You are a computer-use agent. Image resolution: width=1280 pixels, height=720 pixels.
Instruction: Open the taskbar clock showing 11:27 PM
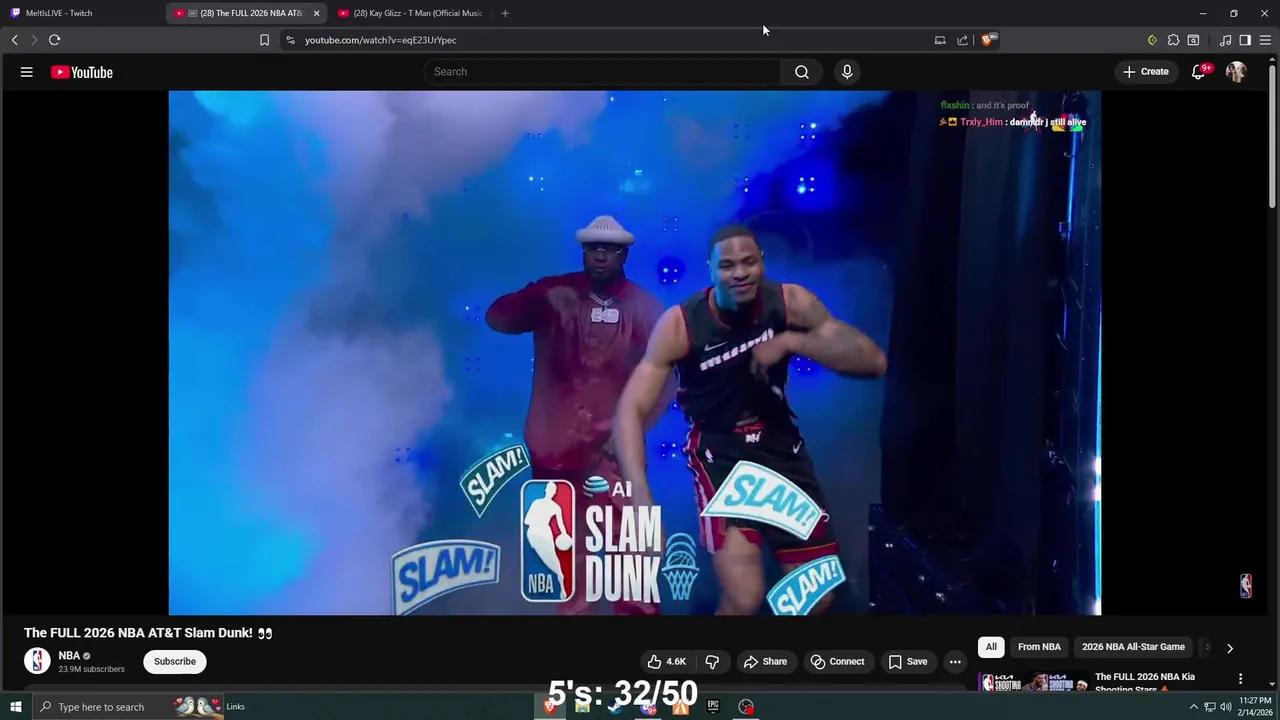[1255, 707]
